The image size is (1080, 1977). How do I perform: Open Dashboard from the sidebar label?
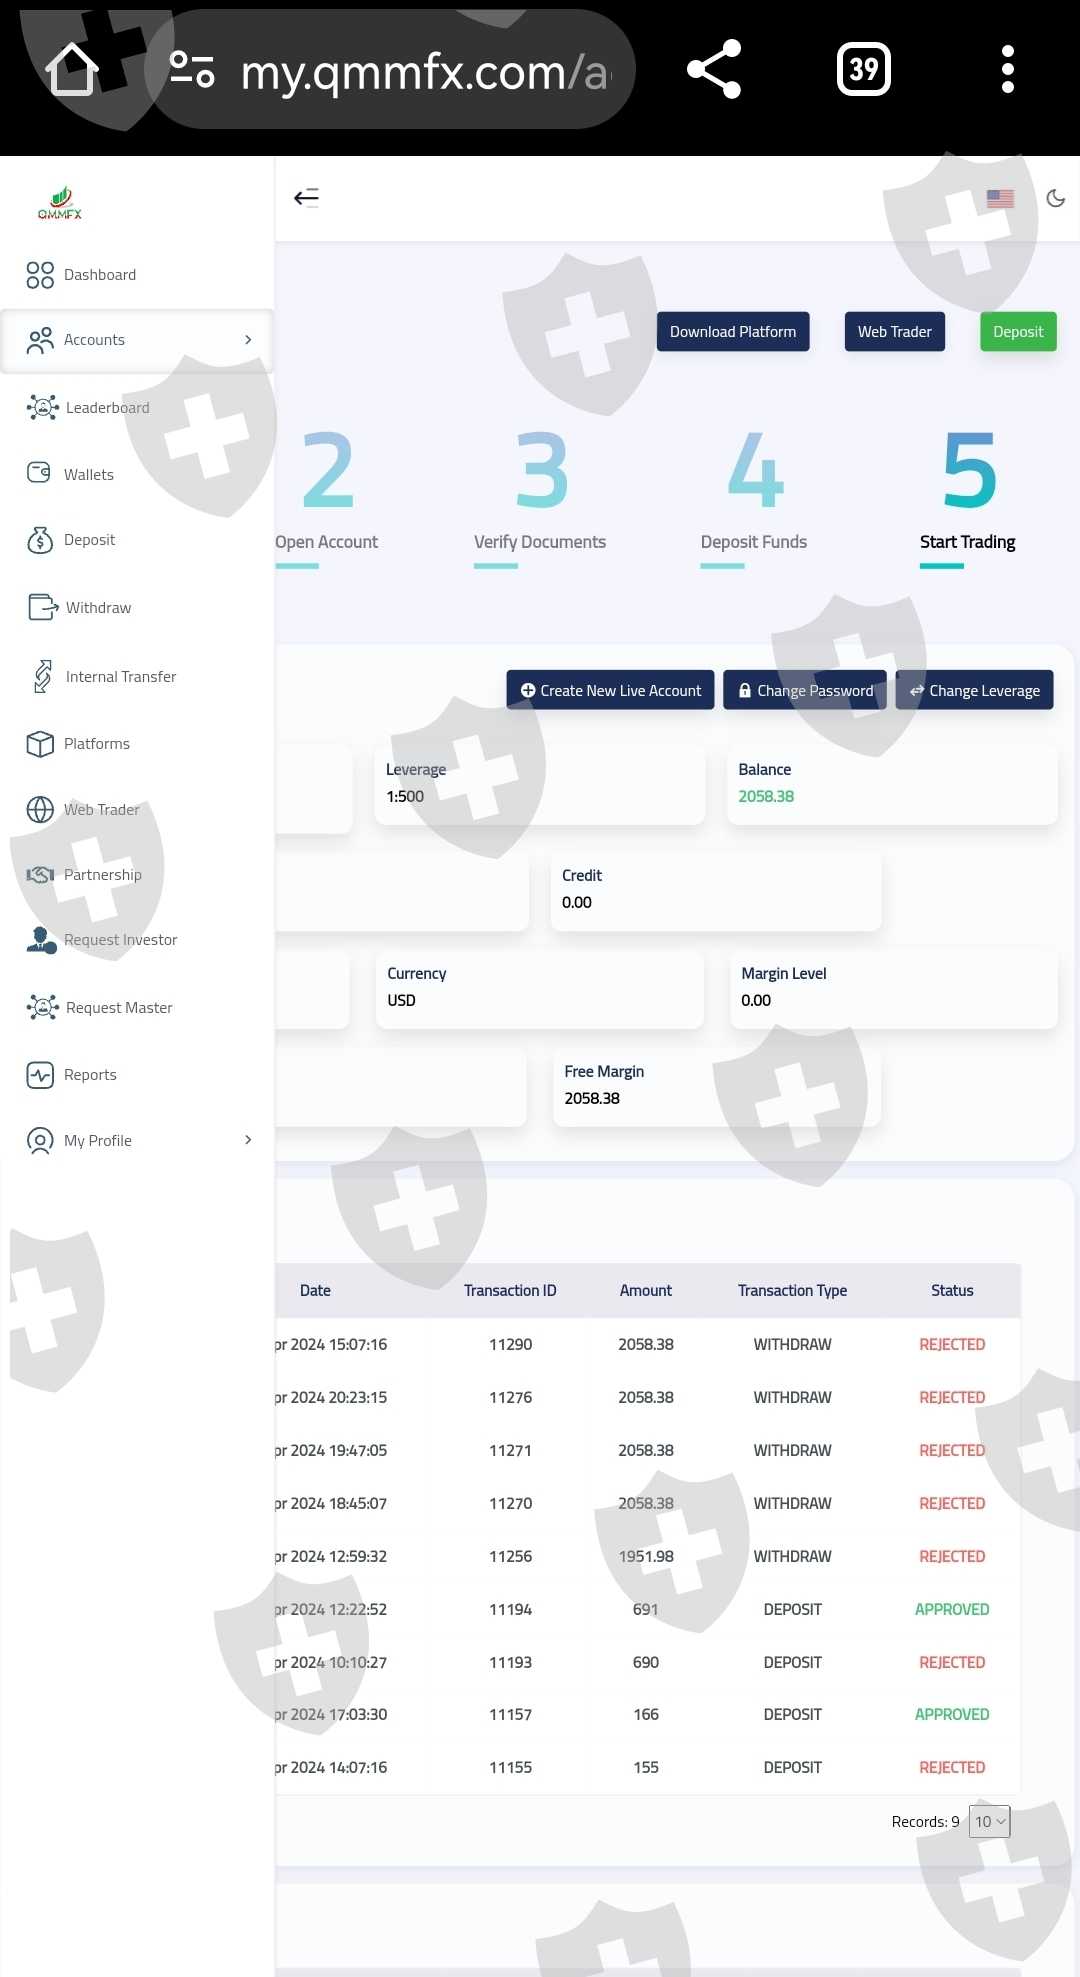pos(100,275)
